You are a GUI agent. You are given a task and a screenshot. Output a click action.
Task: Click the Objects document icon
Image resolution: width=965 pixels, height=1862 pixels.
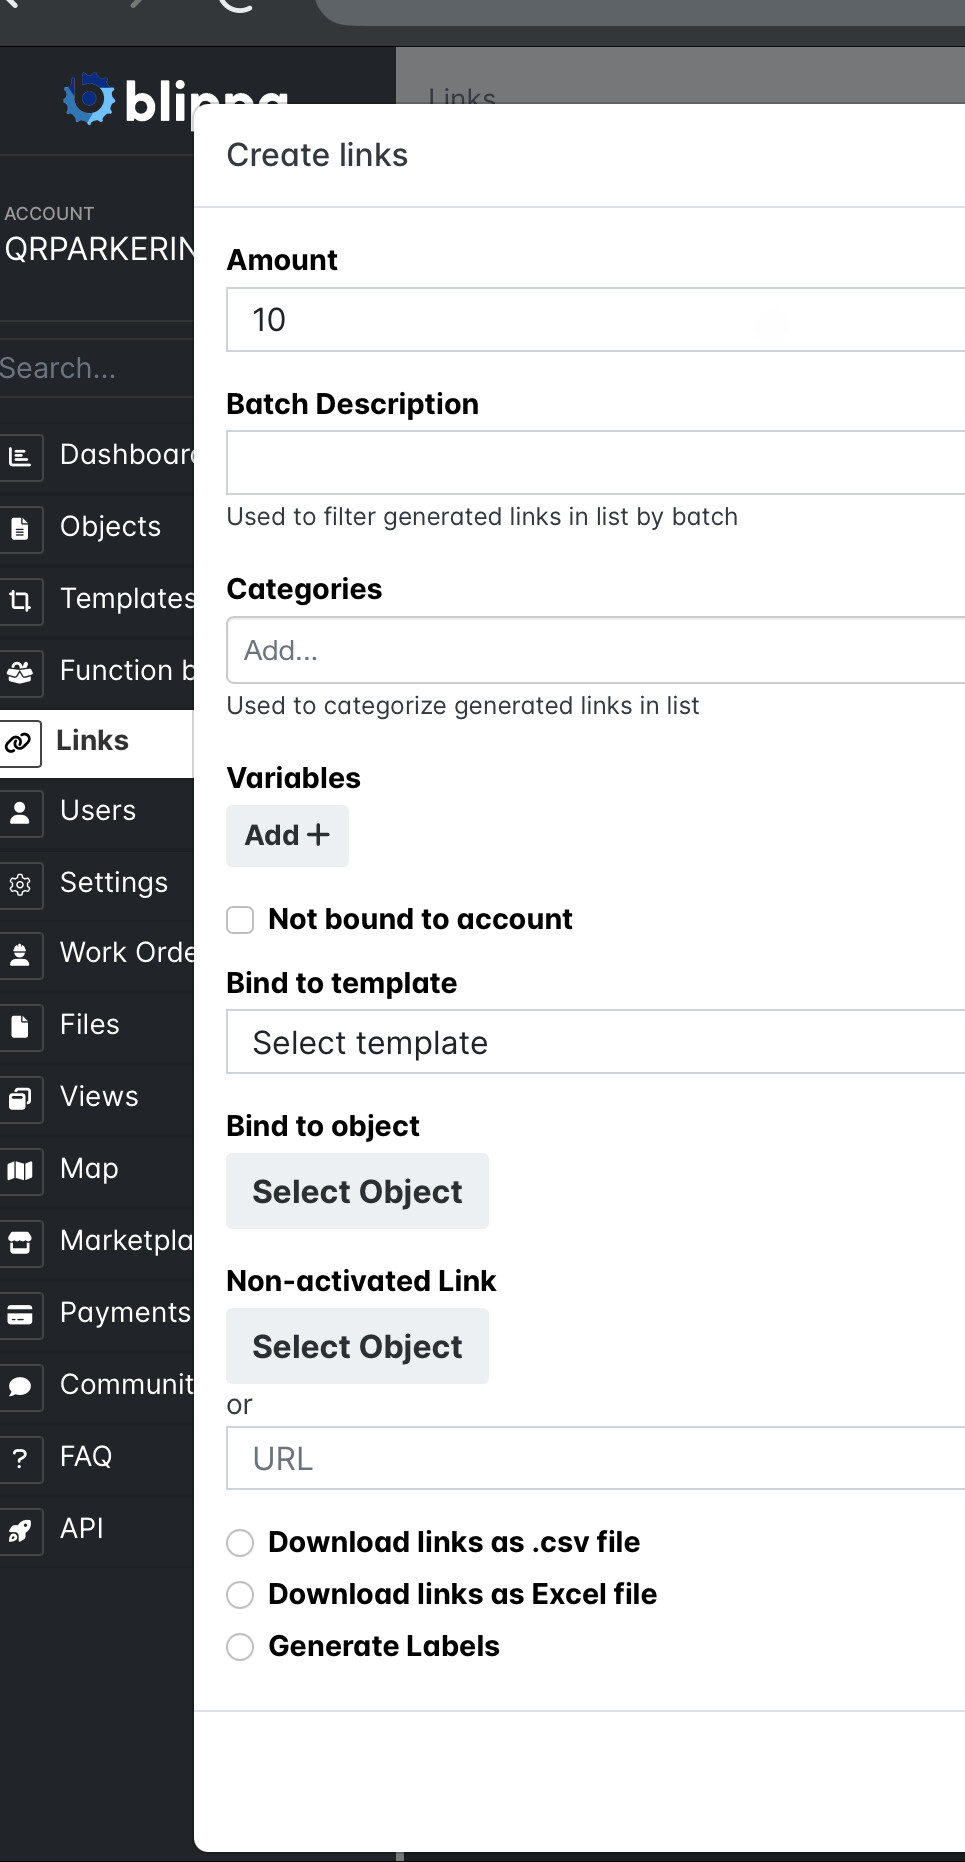point(20,528)
